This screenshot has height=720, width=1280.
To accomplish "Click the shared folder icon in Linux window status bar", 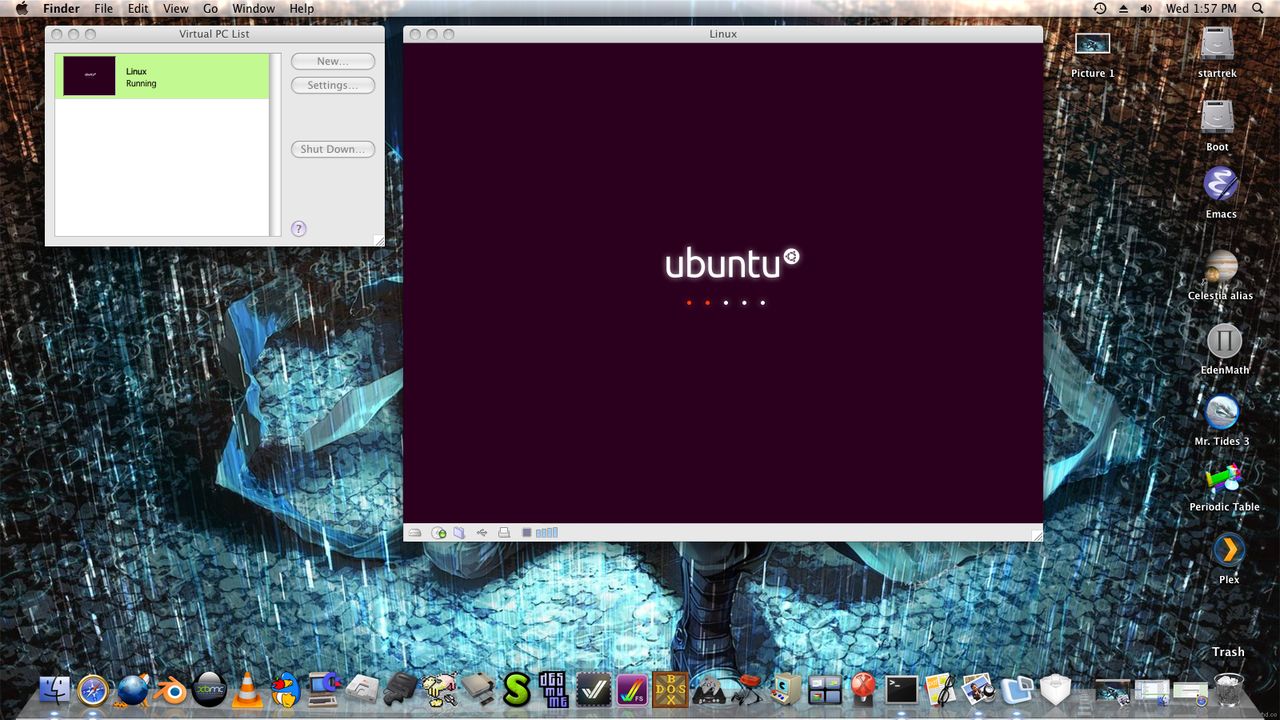I will coord(459,533).
